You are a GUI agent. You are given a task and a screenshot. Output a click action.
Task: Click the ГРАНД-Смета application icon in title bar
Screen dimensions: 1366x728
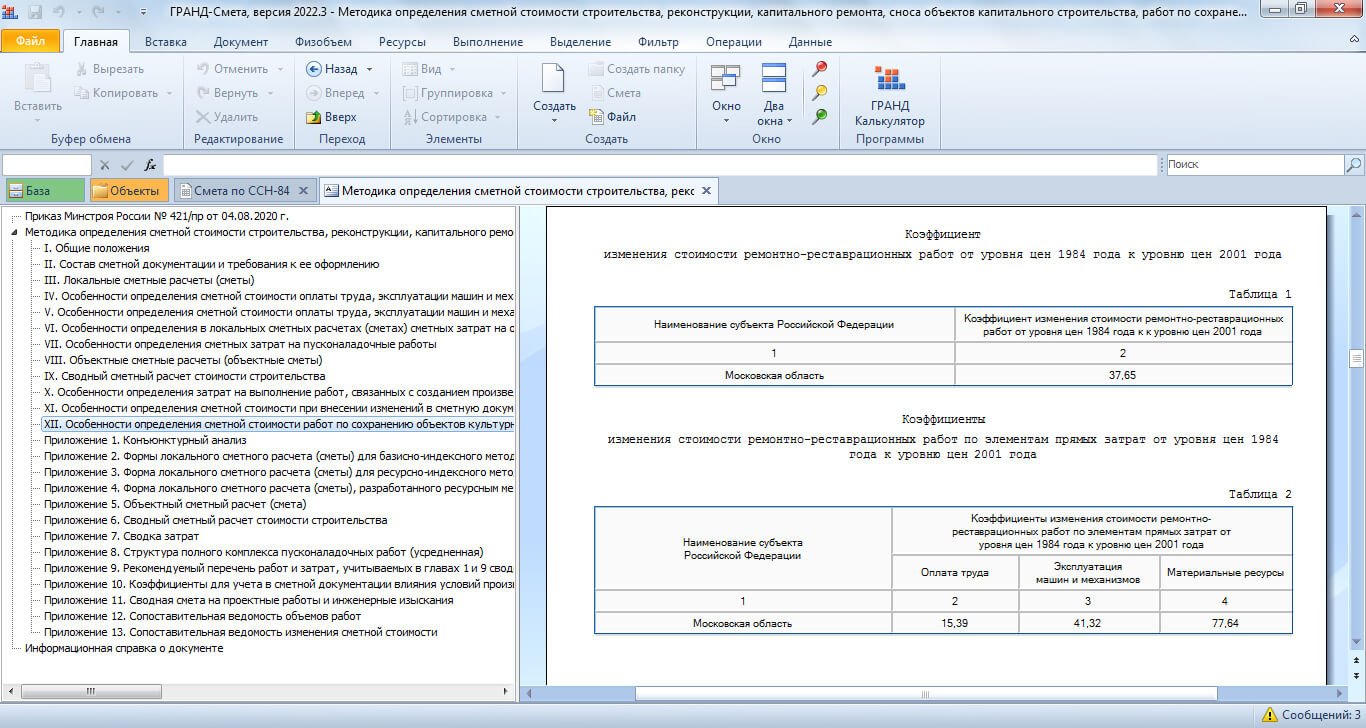click(11, 12)
